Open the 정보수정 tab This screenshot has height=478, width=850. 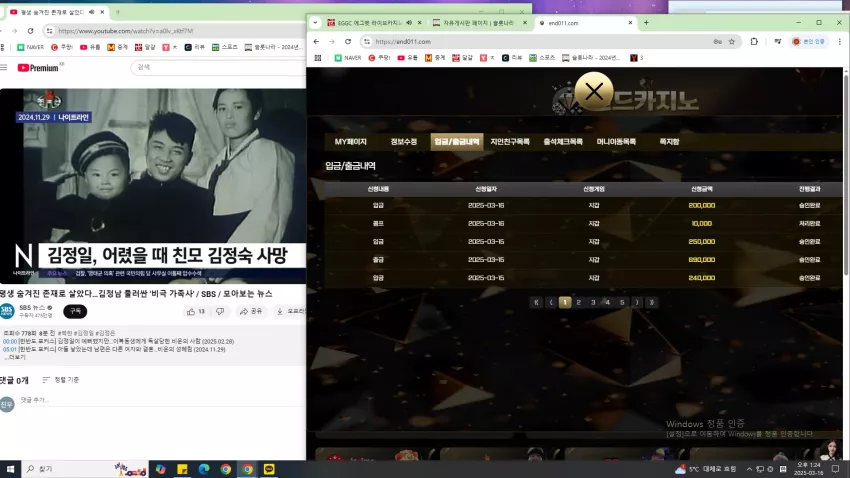(x=403, y=141)
